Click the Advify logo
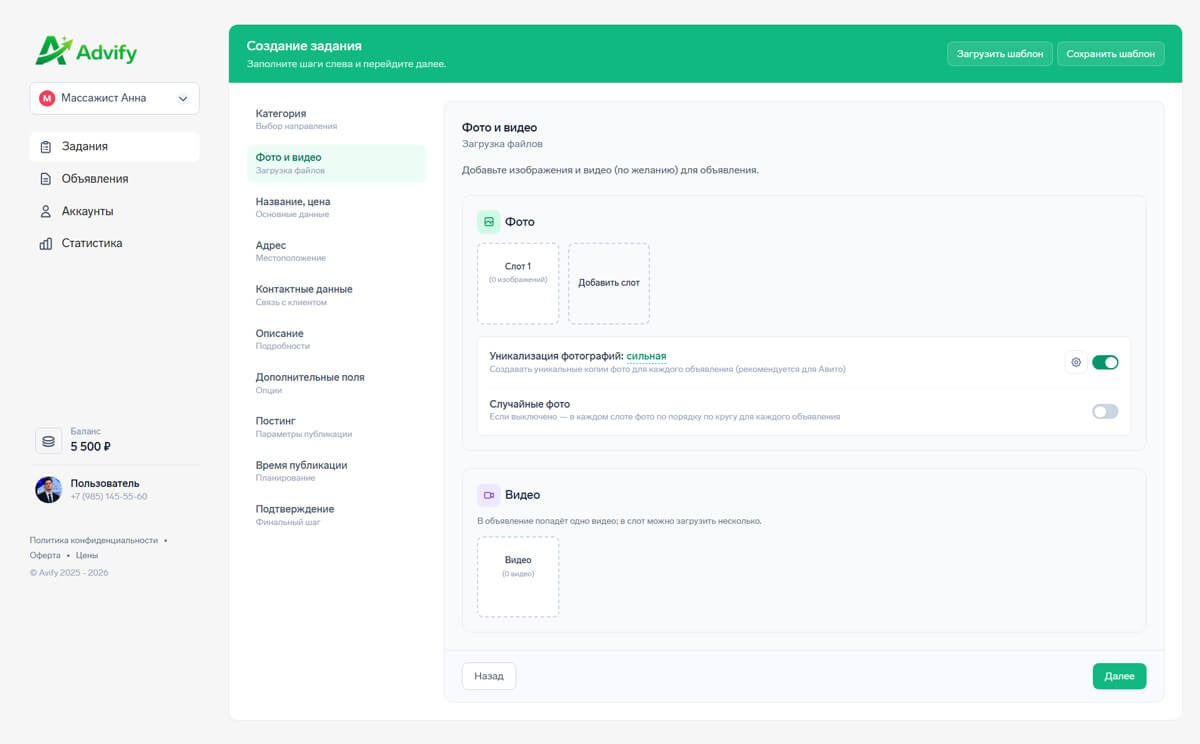Viewport: 1200px width, 744px height. [x=86, y=51]
